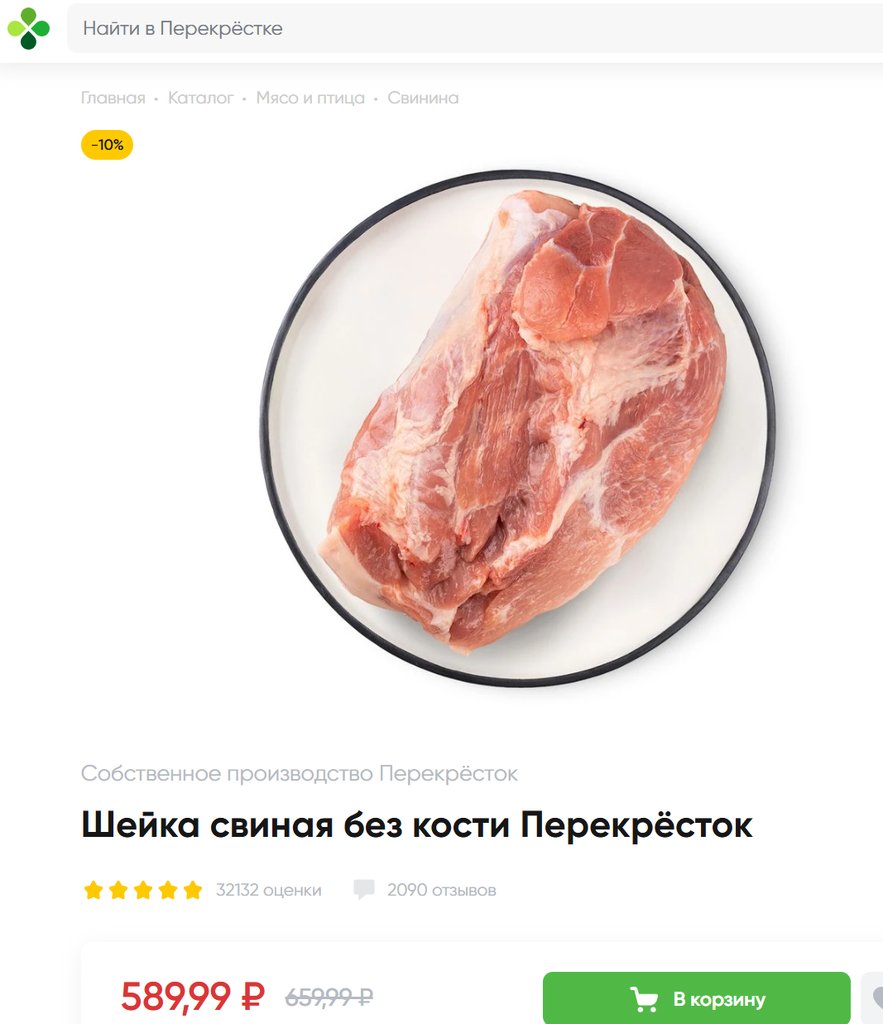Select the first rating star
The width and height of the screenshot is (883, 1024).
93,890
